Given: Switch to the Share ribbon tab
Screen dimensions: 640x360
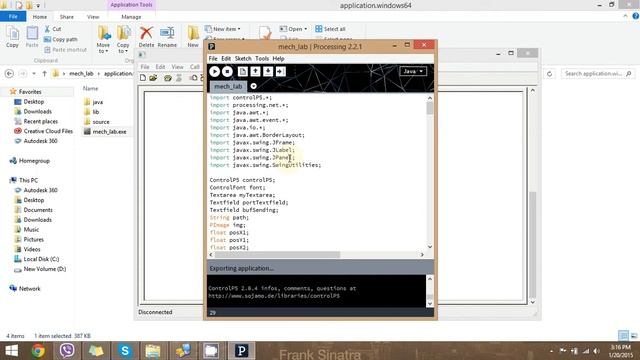Looking at the screenshot, I should 67,17.
